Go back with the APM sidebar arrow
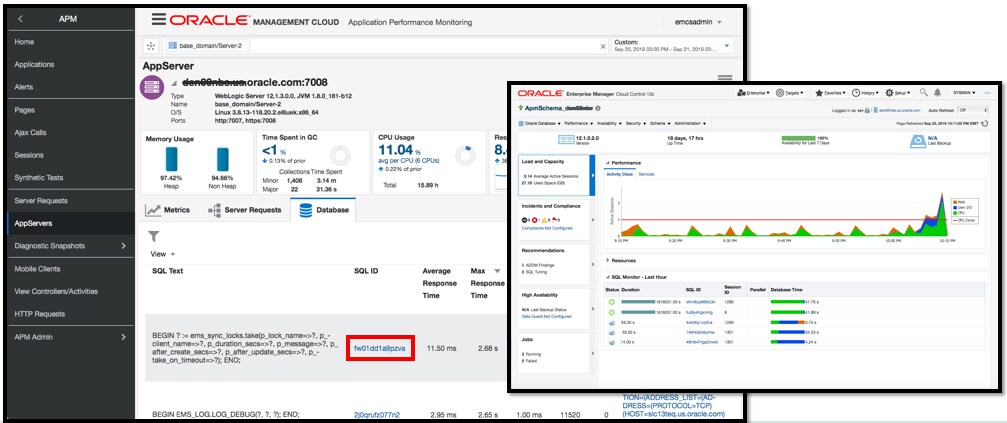The width and height of the screenshot is (1007, 423). pos(20,19)
